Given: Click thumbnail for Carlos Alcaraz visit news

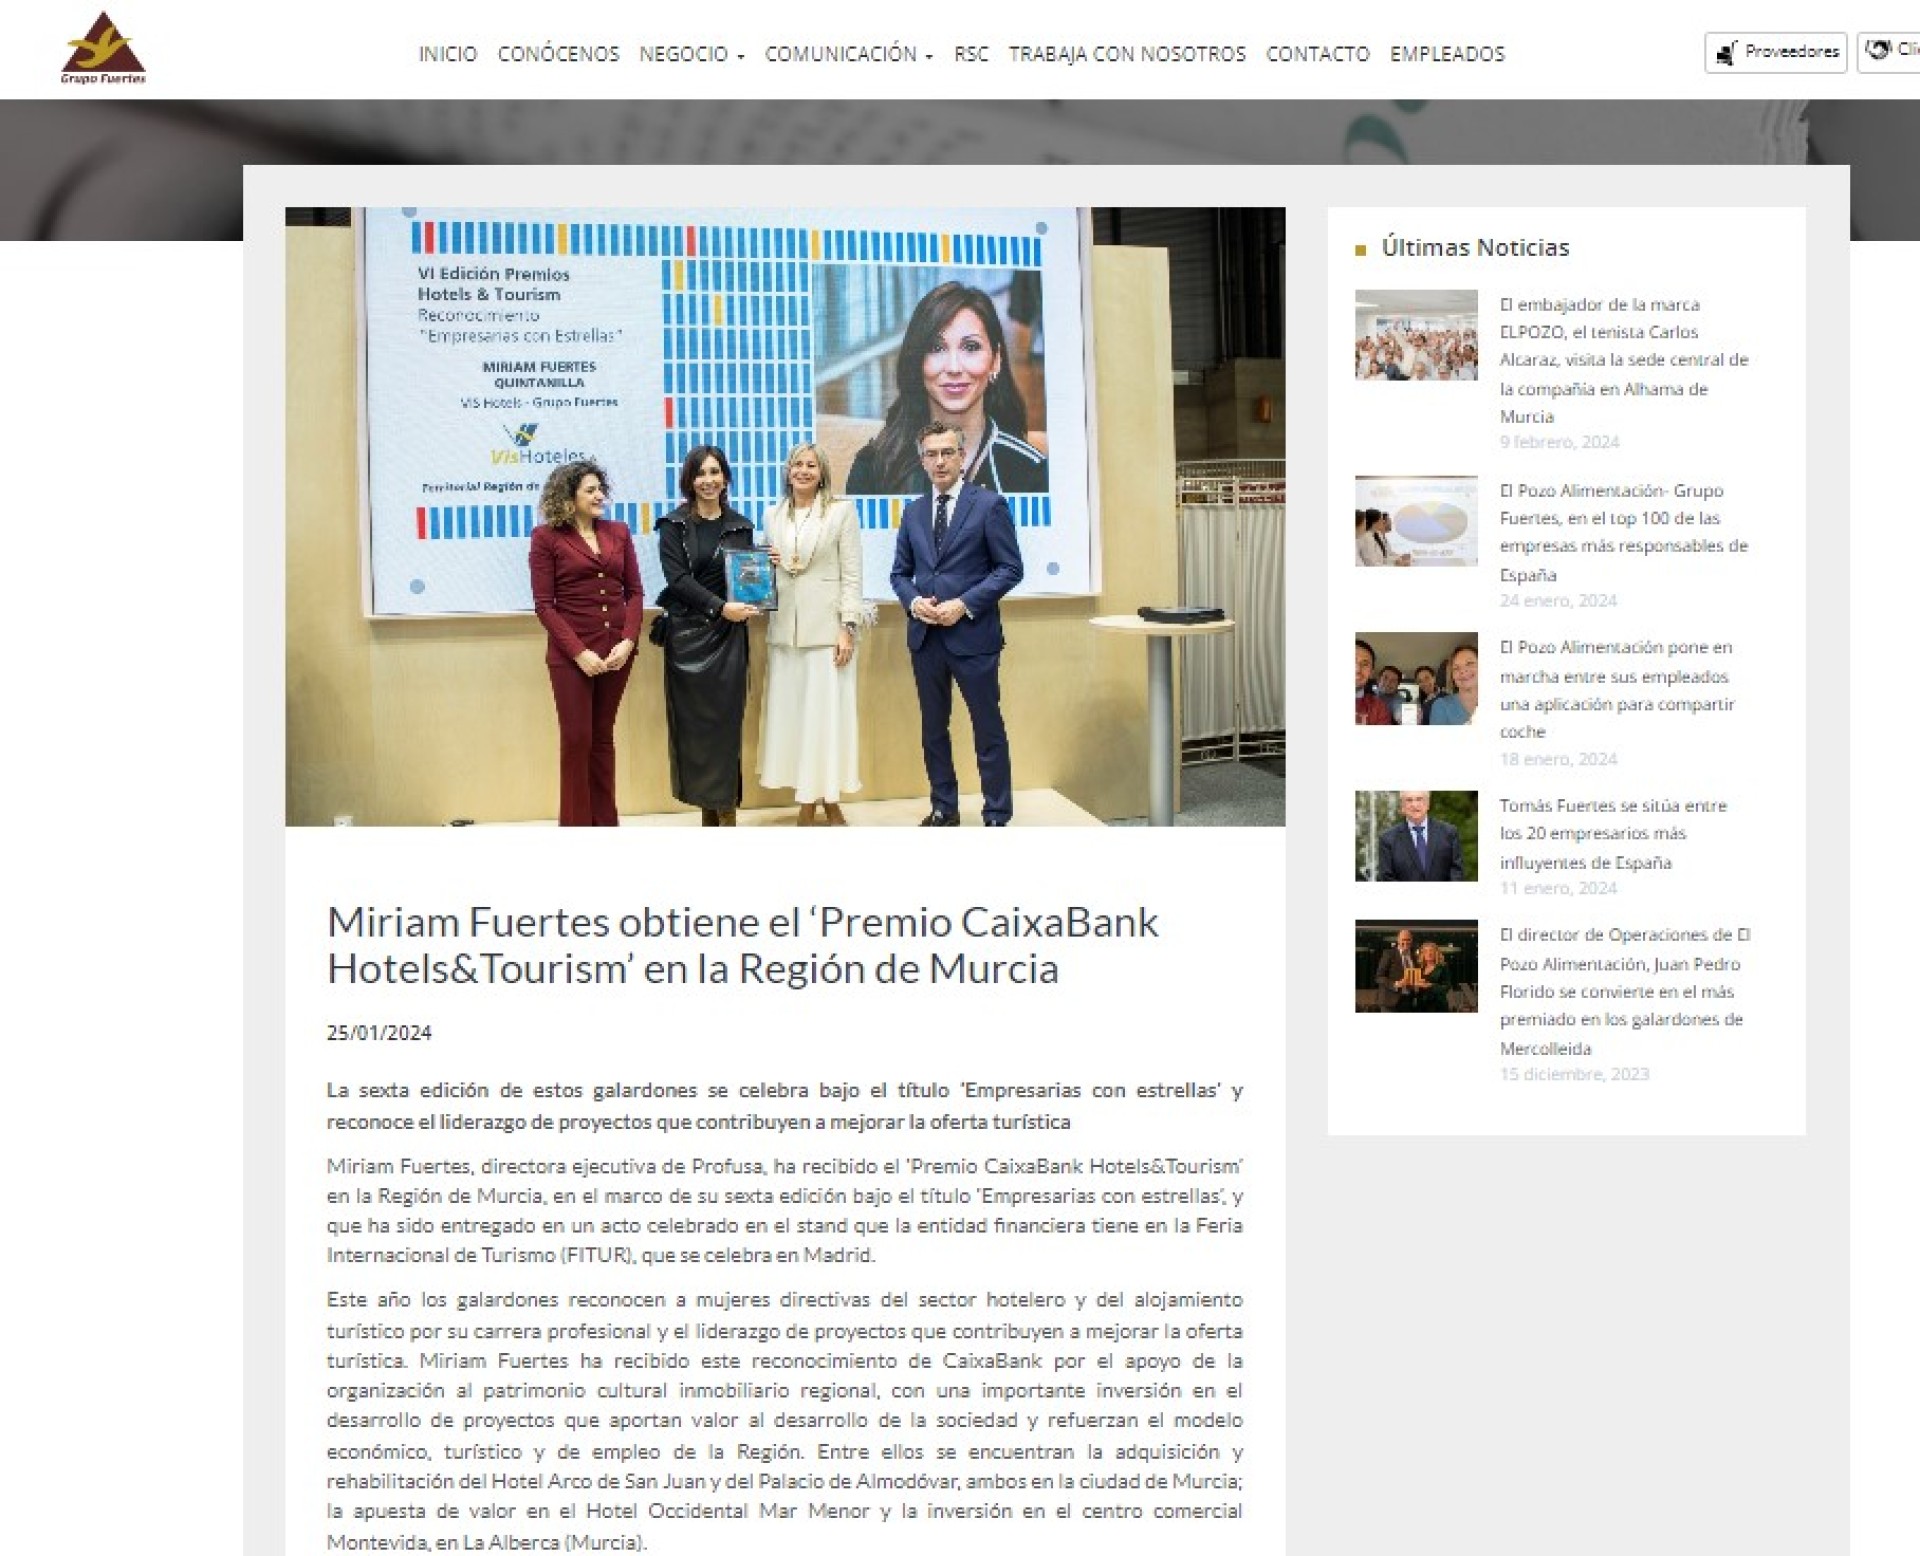Looking at the screenshot, I should pyautogui.click(x=1416, y=335).
